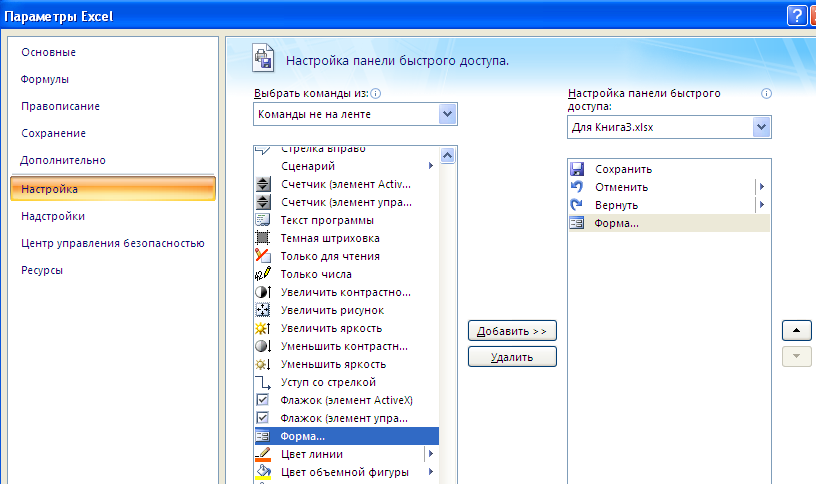The height and width of the screenshot is (484, 816).
Task: Click the info icon beside Настройка панели быстрого доступа
Action: pyautogui.click(x=766, y=94)
